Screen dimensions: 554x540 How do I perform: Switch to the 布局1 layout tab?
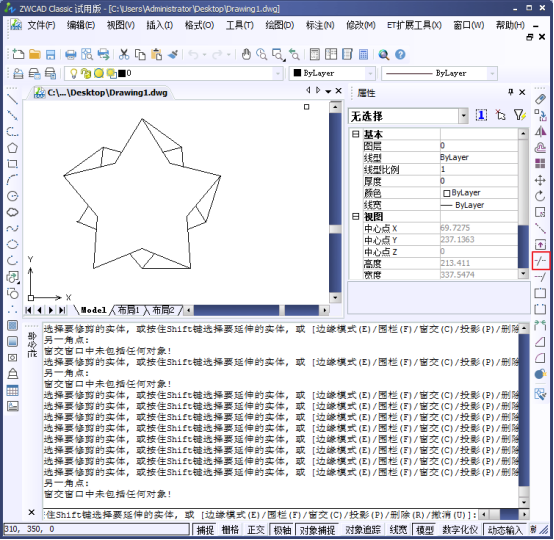(128, 310)
